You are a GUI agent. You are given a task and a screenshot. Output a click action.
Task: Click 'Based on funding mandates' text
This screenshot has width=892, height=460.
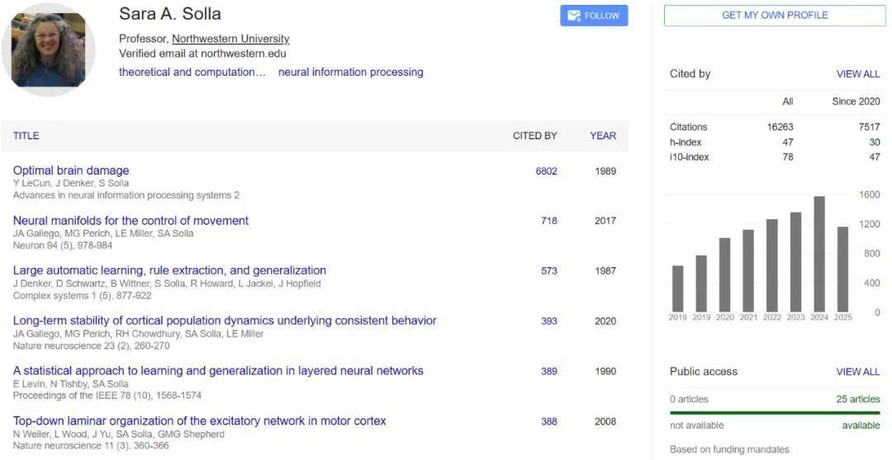[x=729, y=450]
